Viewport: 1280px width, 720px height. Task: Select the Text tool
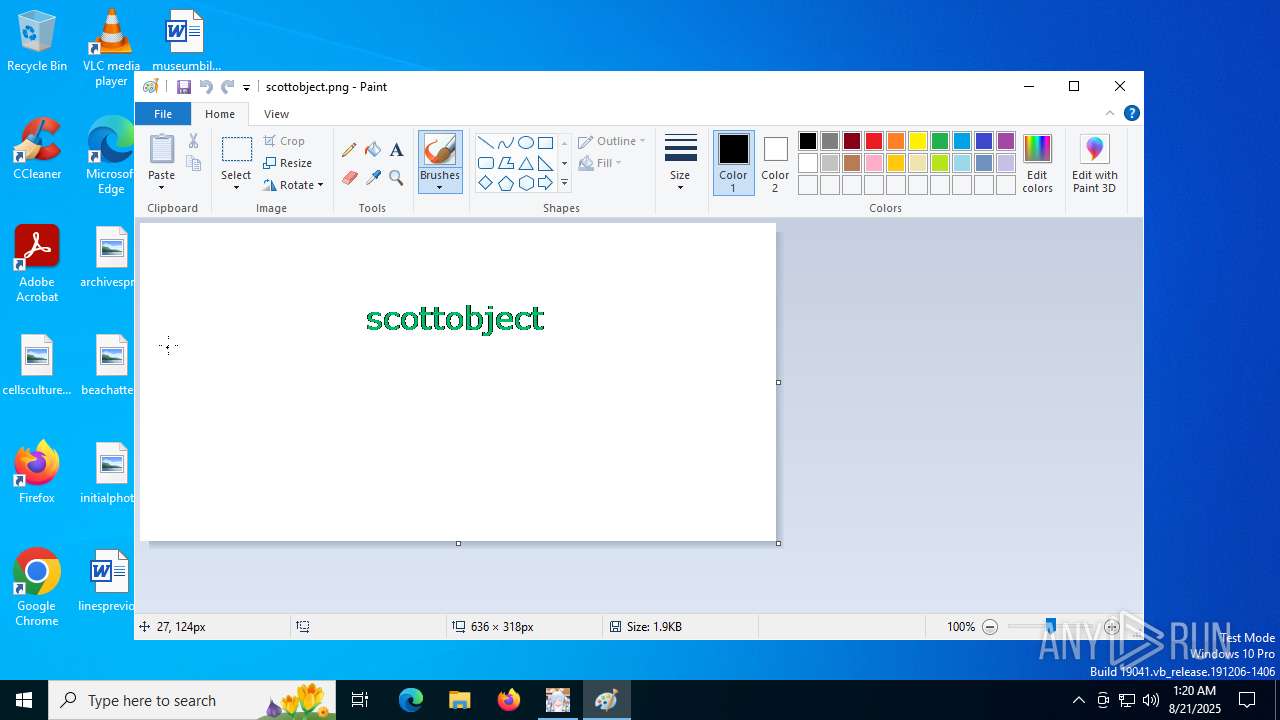[x=396, y=150]
